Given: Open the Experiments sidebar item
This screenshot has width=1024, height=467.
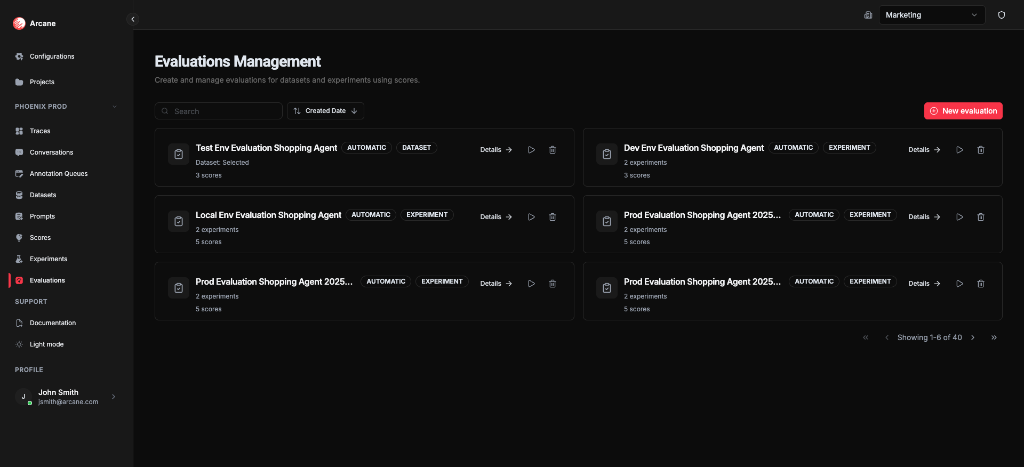Looking at the screenshot, I should pos(48,259).
